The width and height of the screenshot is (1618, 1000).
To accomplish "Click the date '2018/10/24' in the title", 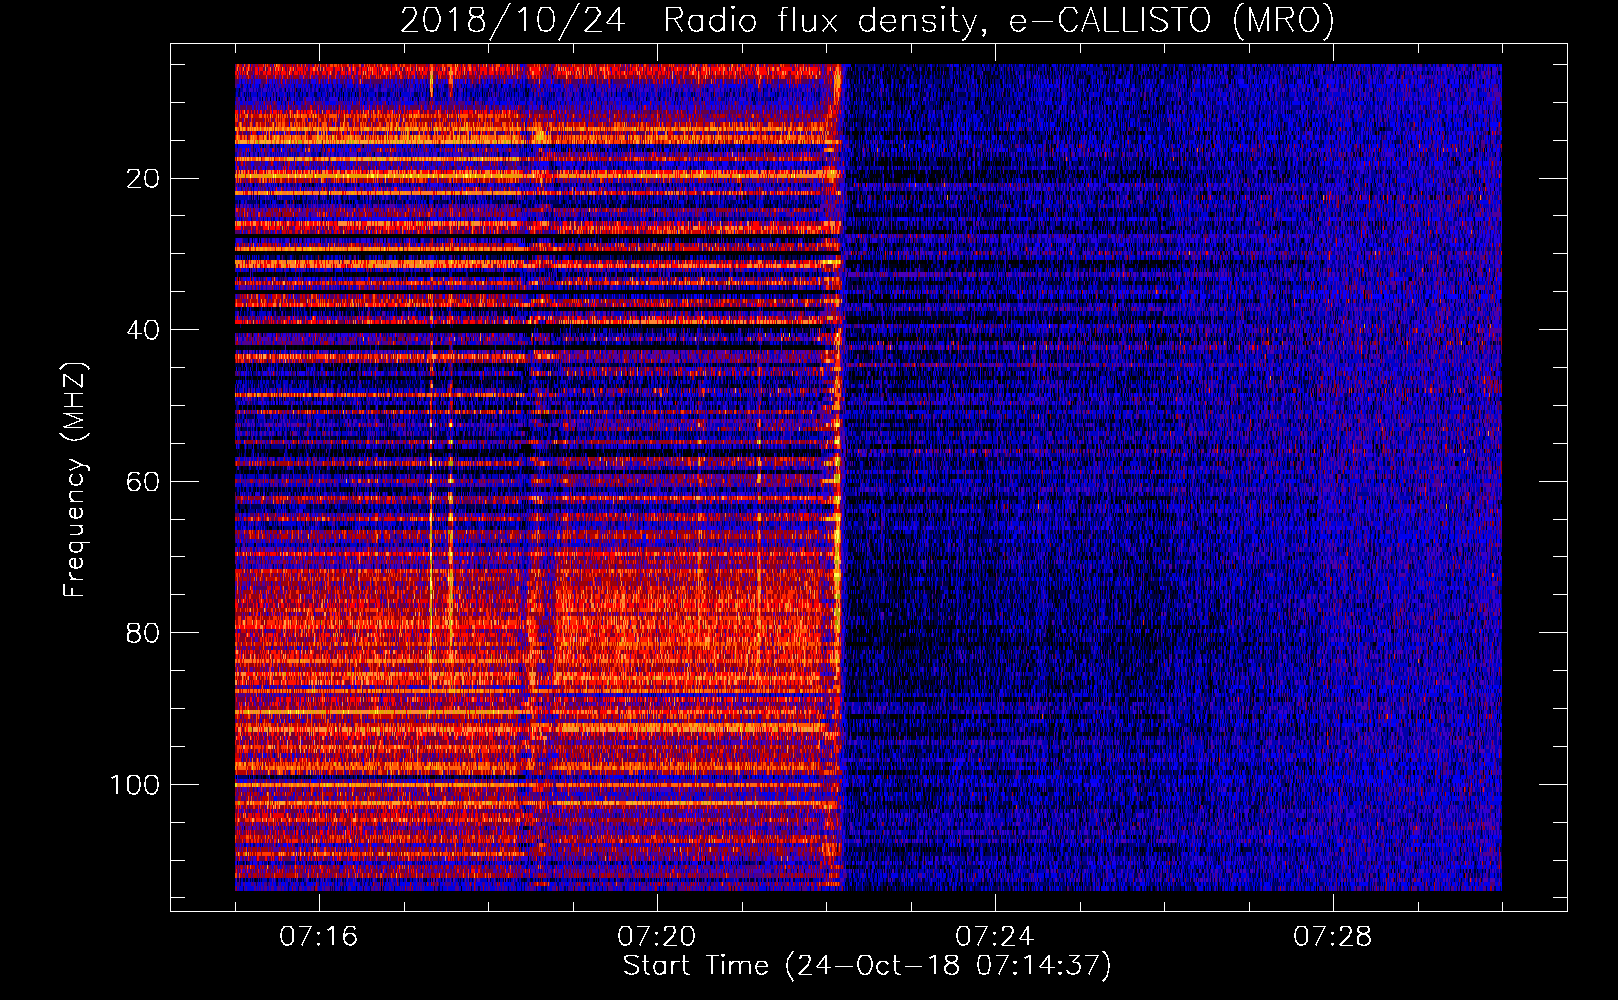I will tap(512, 20).
